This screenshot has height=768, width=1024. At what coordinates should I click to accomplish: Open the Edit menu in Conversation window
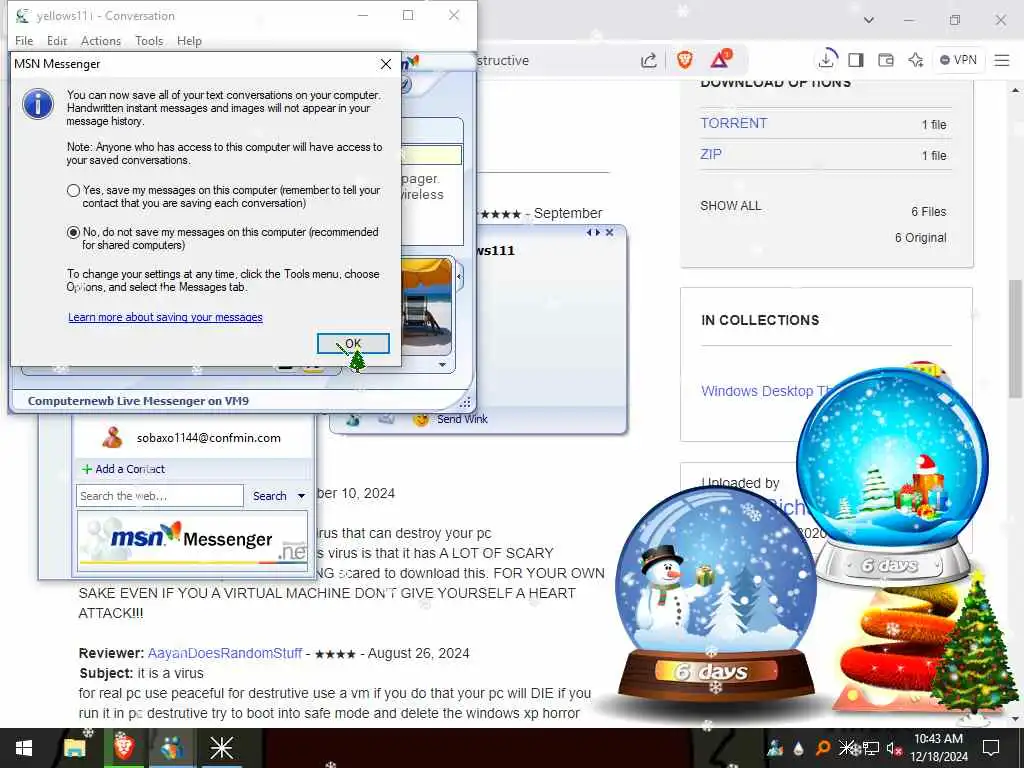click(x=57, y=40)
